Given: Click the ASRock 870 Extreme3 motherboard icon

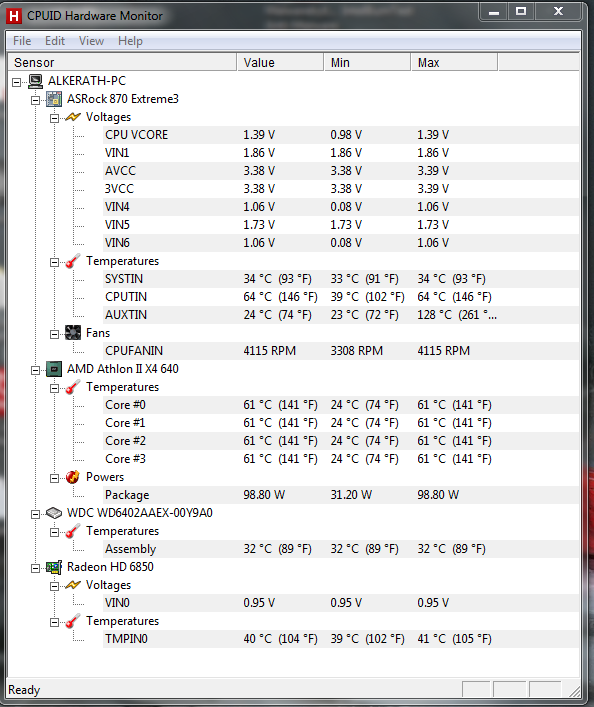Looking at the screenshot, I should pyautogui.click(x=54, y=99).
